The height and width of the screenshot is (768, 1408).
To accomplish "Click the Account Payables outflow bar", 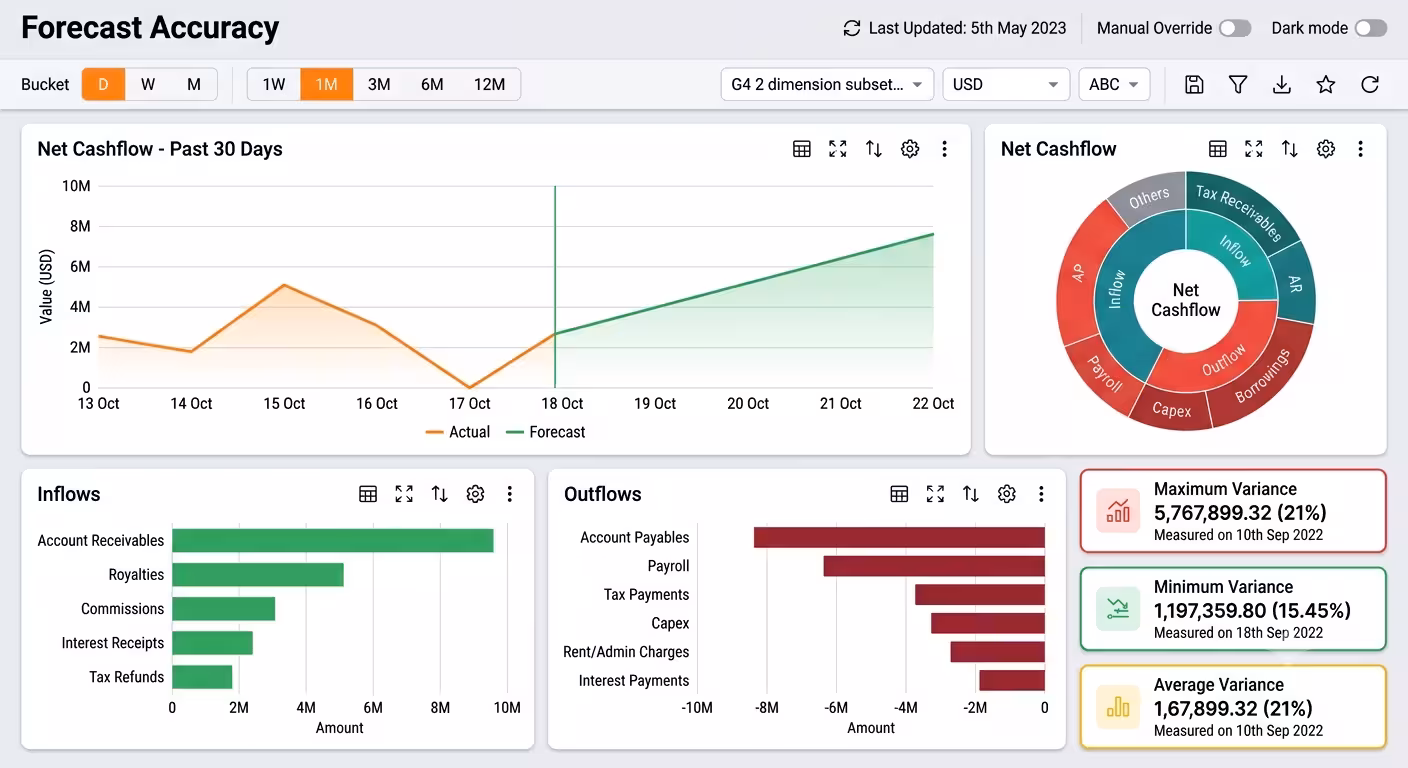I will click(x=899, y=537).
